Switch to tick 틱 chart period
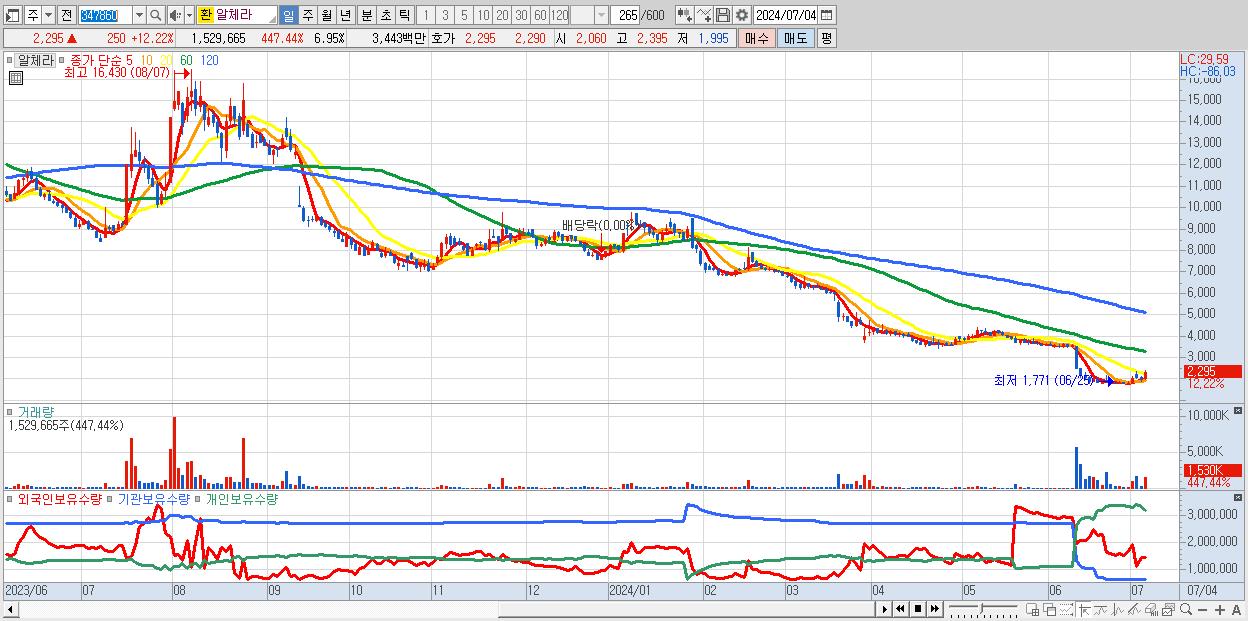The width and height of the screenshot is (1248, 621). click(x=404, y=15)
